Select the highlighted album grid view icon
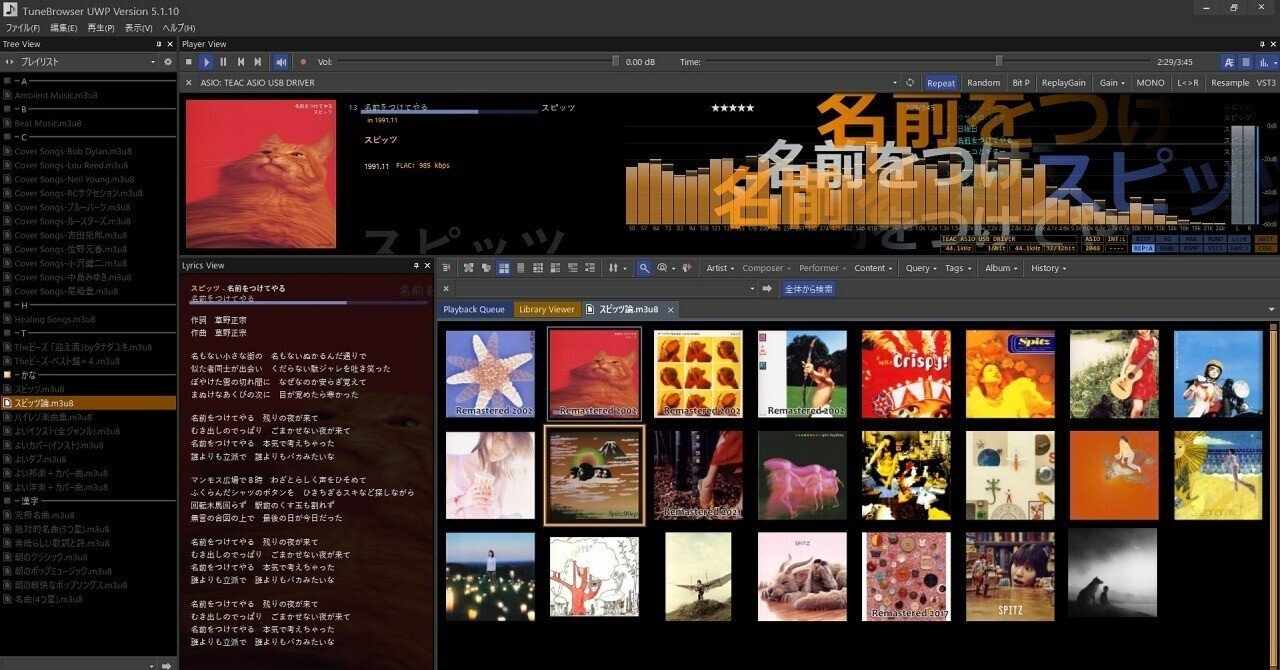 [x=504, y=268]
